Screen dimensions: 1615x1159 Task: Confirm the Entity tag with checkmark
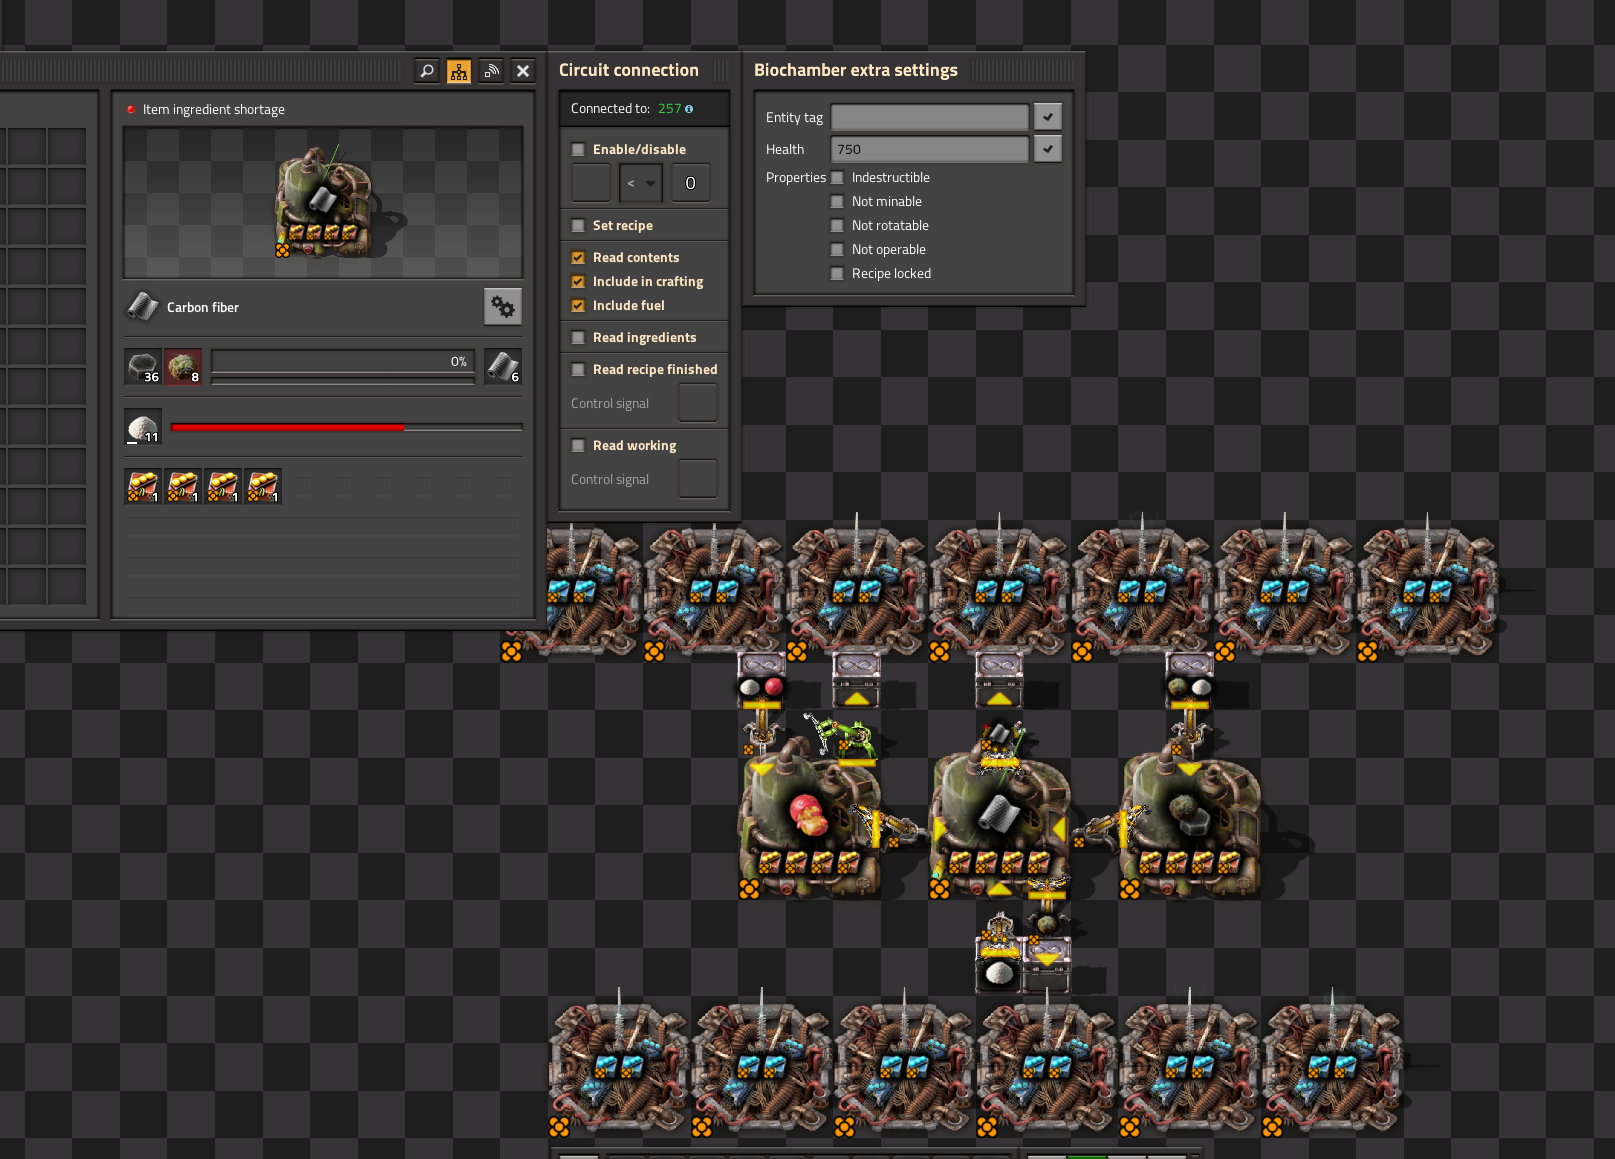tap(1048, 117)
